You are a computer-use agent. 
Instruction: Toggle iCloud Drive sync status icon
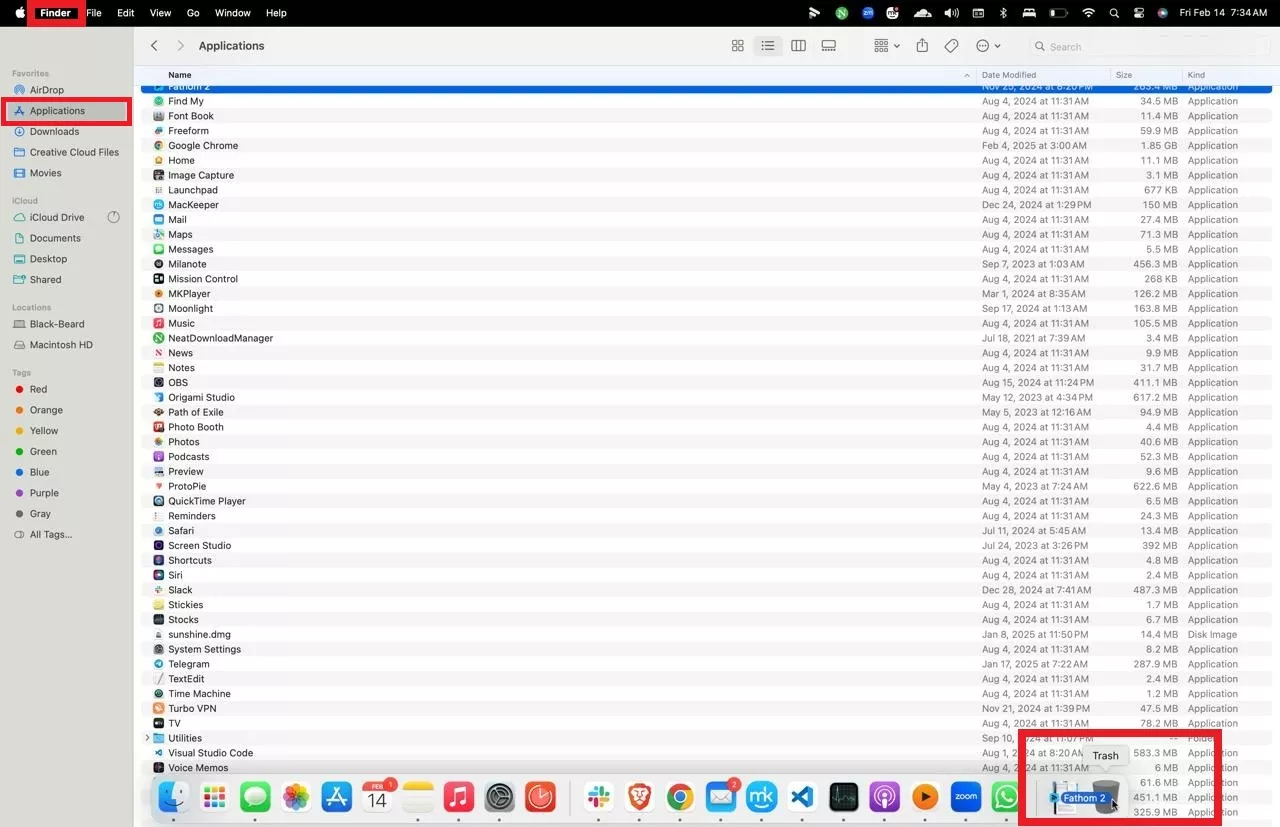point(113,217)
